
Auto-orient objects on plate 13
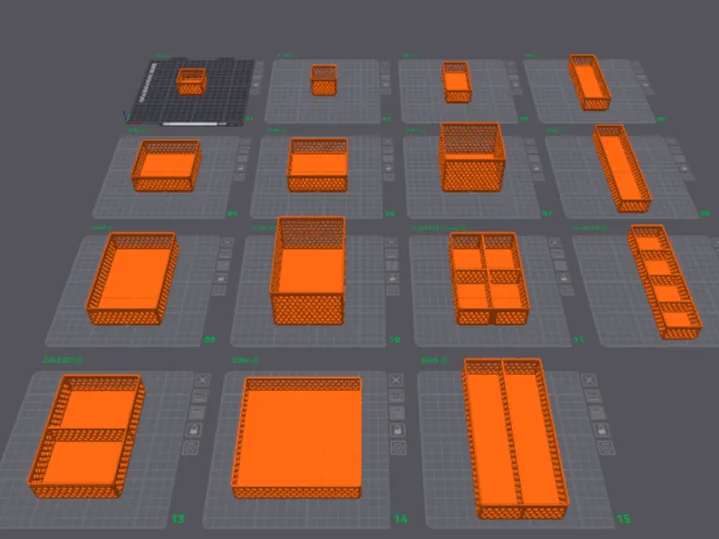(x=200, y=396)
